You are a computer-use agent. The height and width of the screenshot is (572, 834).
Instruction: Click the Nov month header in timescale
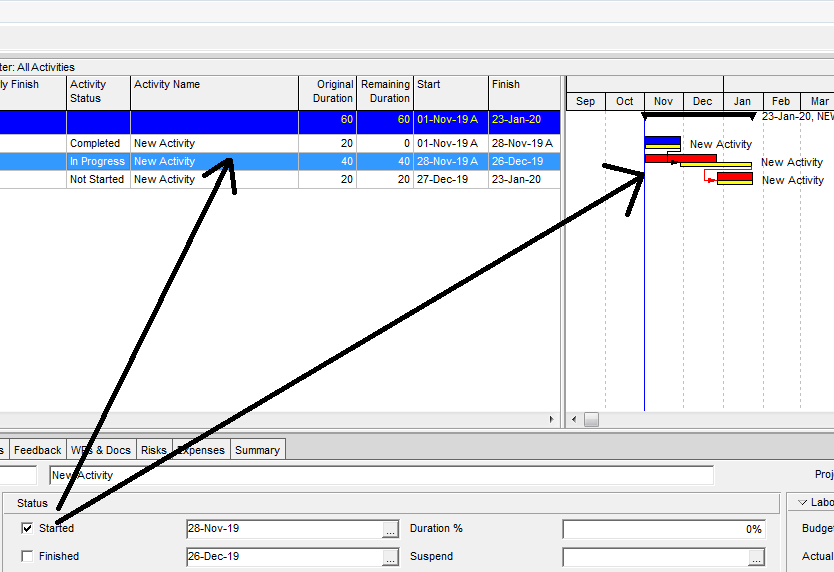(x=663, y=101)
